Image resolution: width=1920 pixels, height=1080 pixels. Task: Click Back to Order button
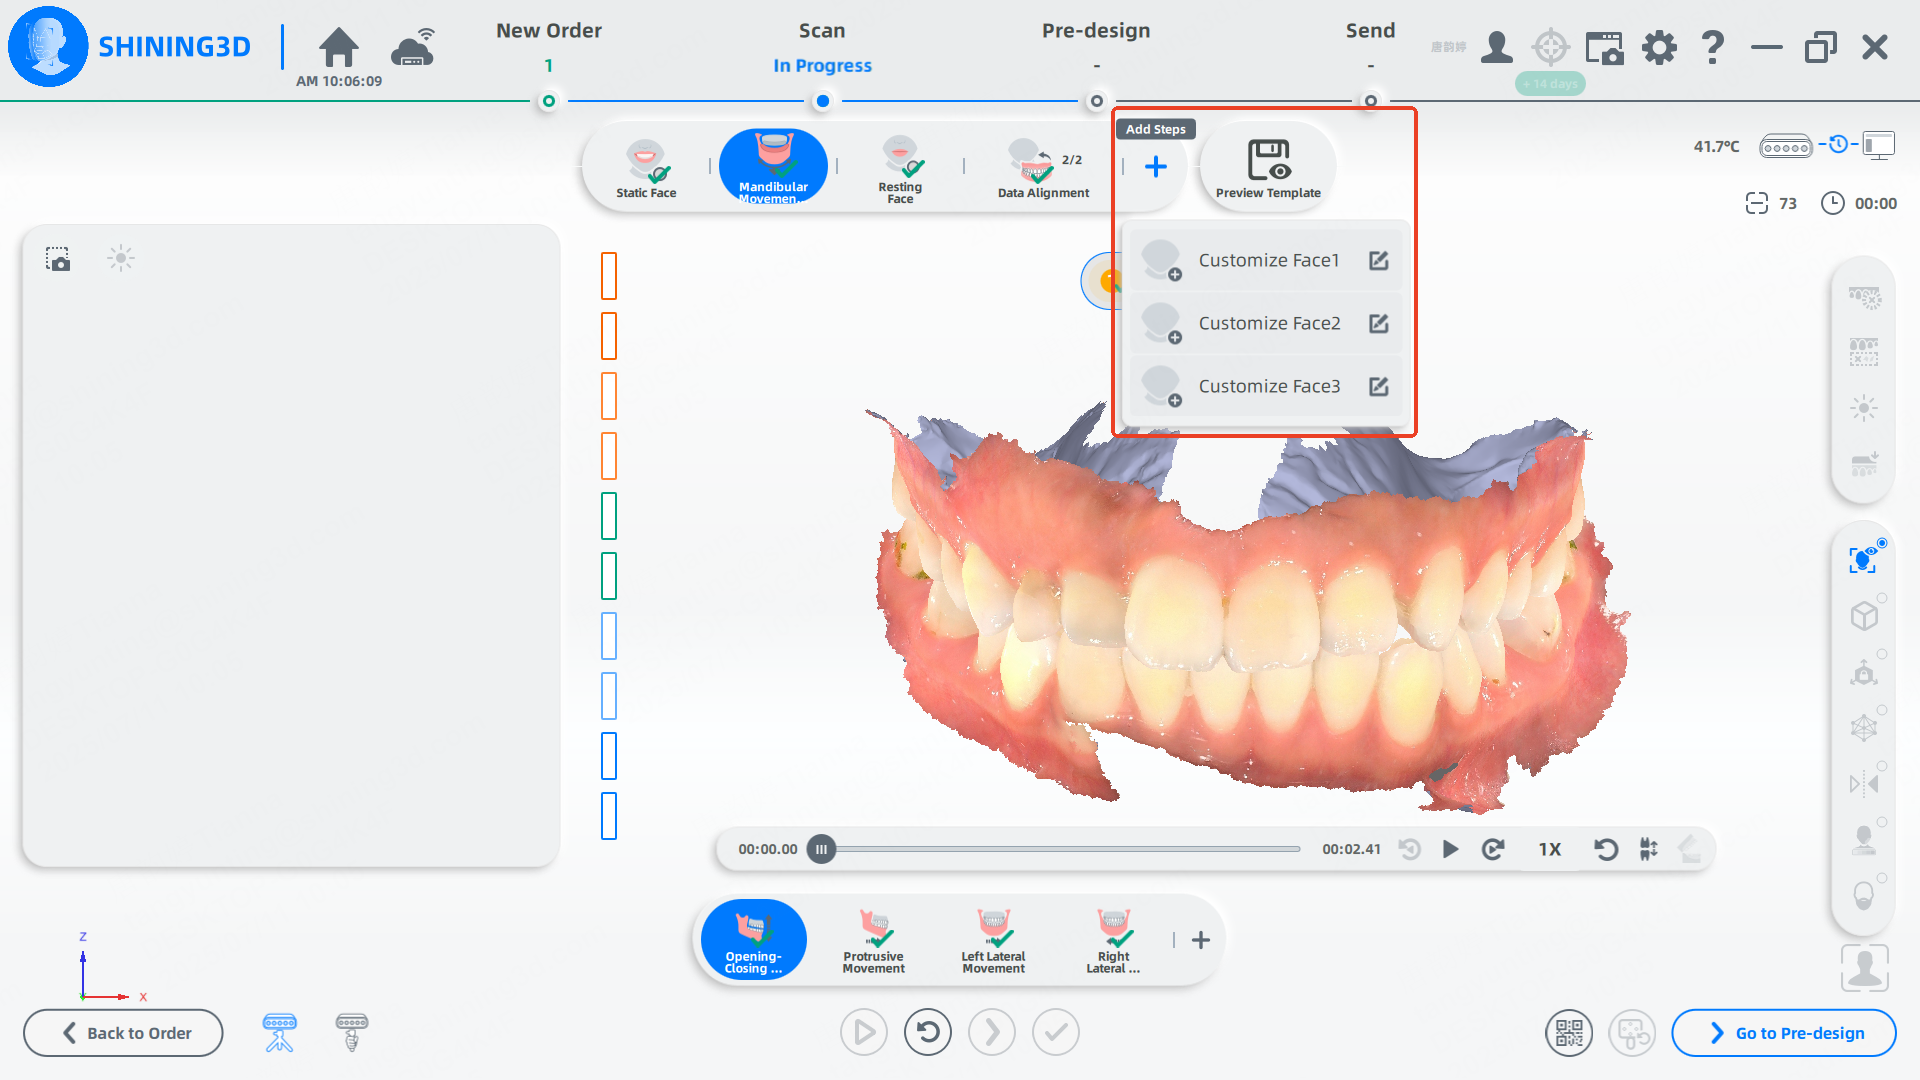tap(124, 1033)
